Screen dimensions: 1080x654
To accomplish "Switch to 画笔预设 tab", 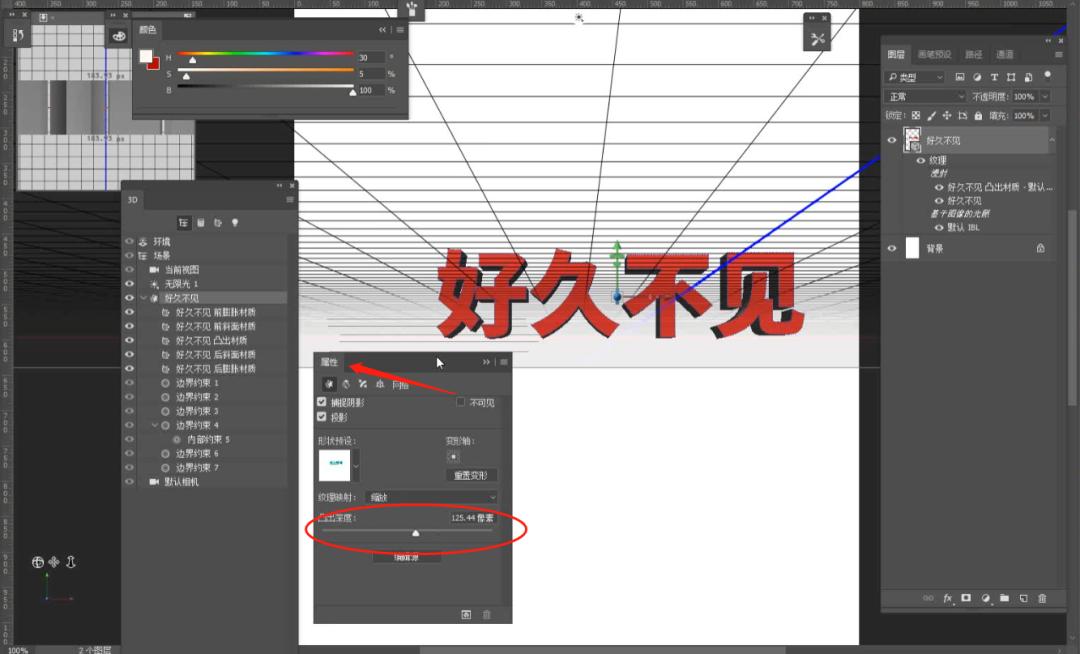I will 935,54.
